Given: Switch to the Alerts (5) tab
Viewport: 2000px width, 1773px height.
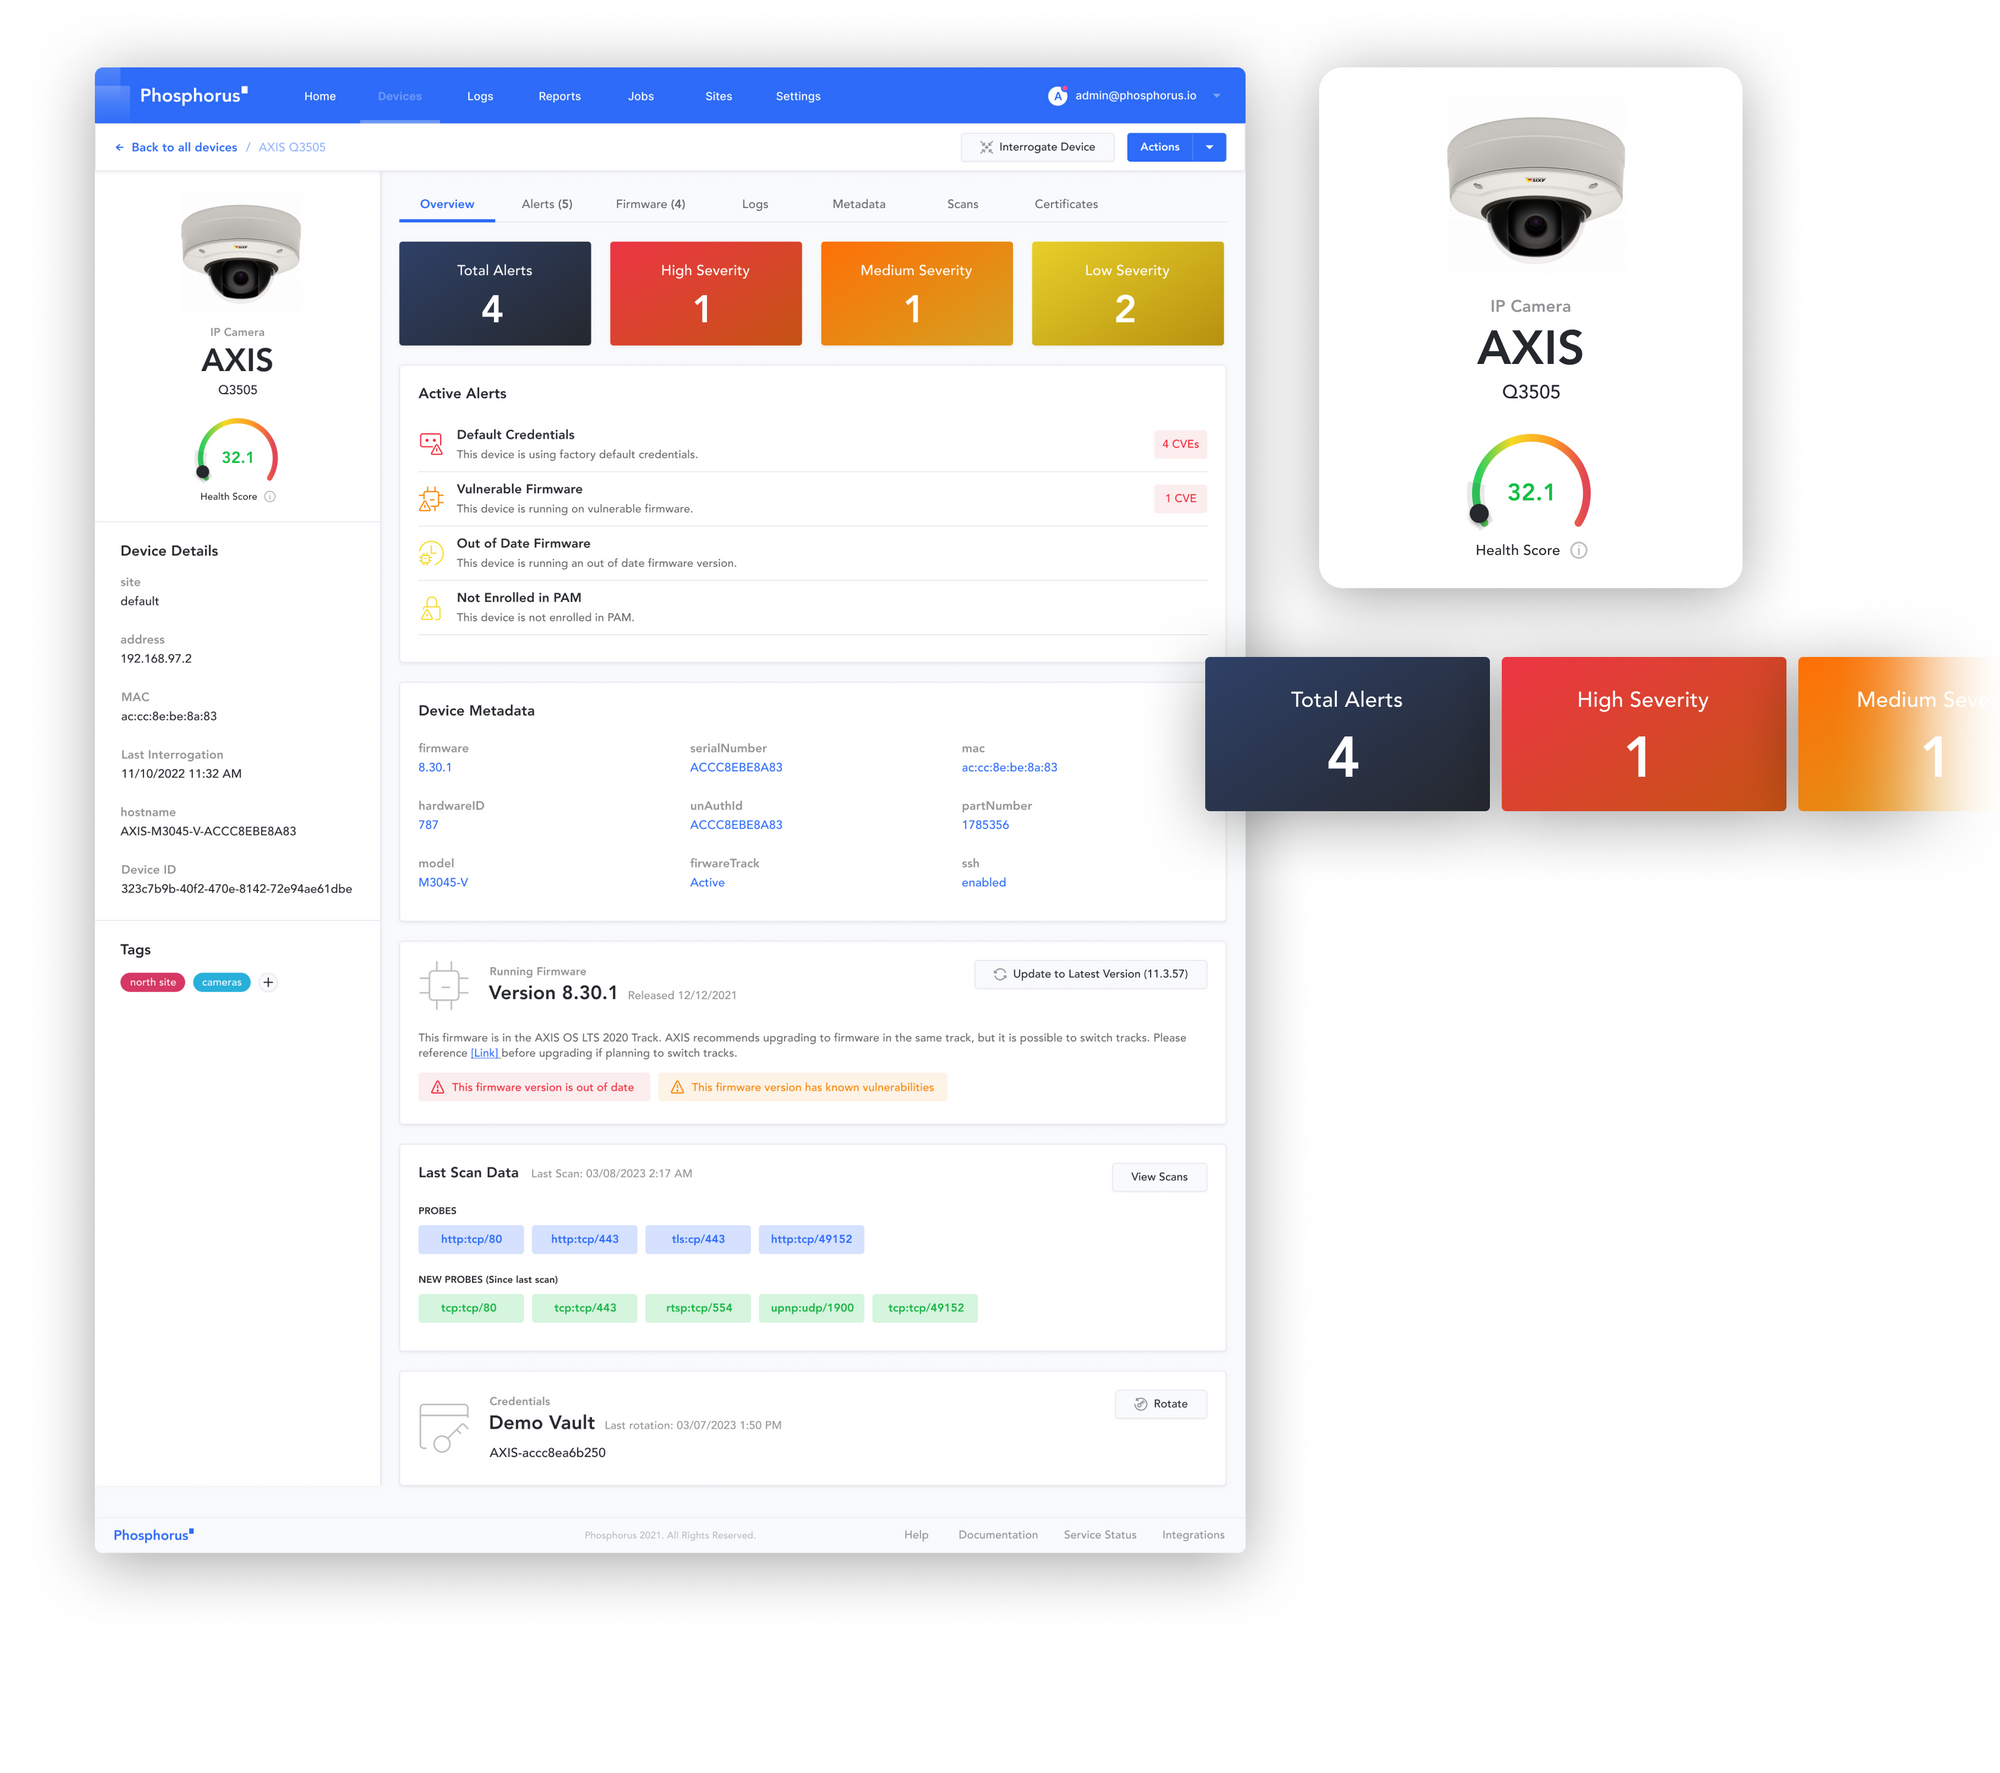Looking at the screenshot, I should pos(547,204).
